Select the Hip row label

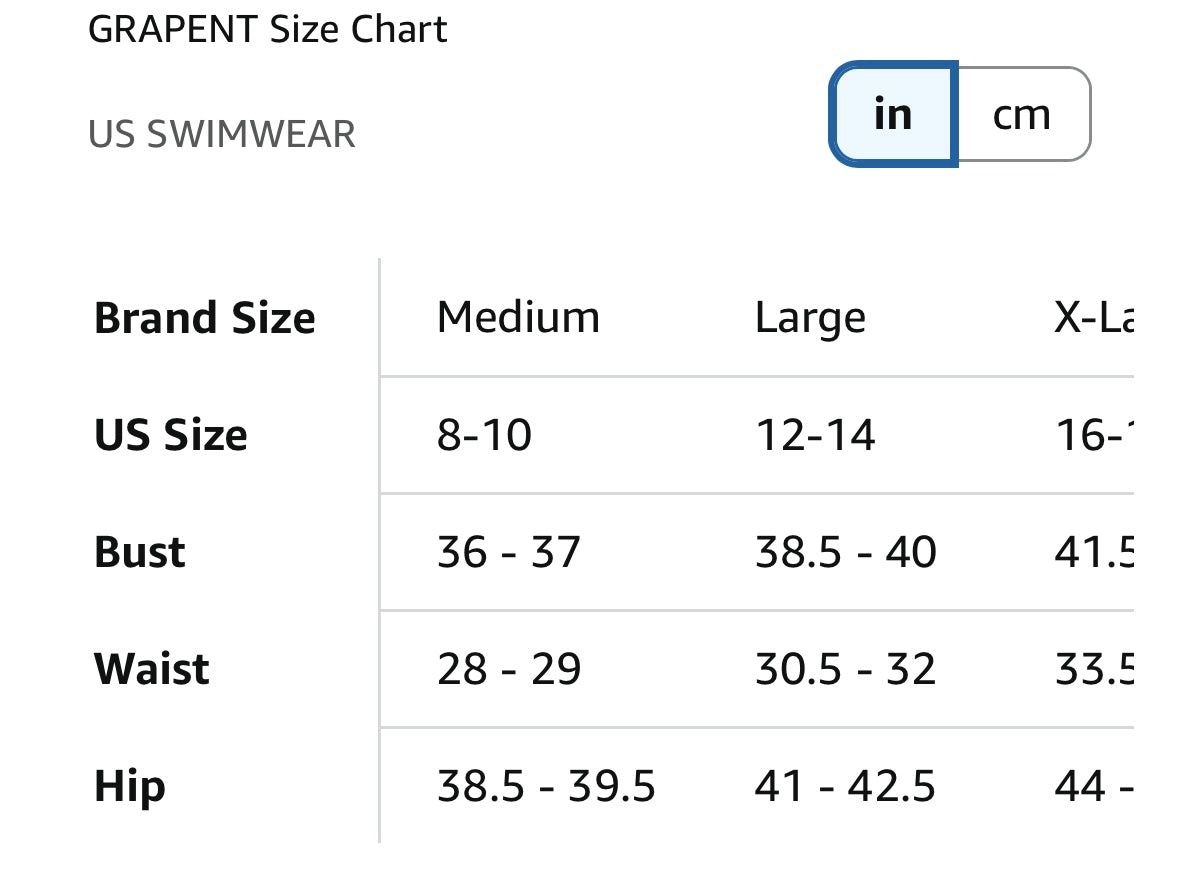(128, 786)
